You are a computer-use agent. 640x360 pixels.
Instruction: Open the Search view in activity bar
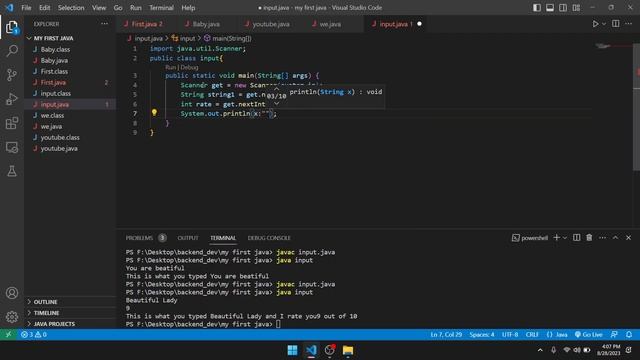(x=12, y=51)
